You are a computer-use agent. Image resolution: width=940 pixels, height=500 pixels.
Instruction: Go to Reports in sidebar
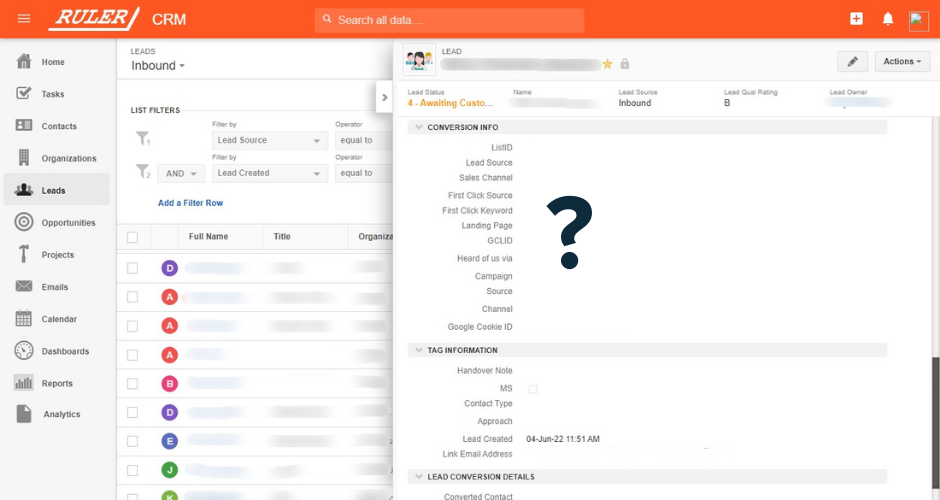click(x=56, y=383)
